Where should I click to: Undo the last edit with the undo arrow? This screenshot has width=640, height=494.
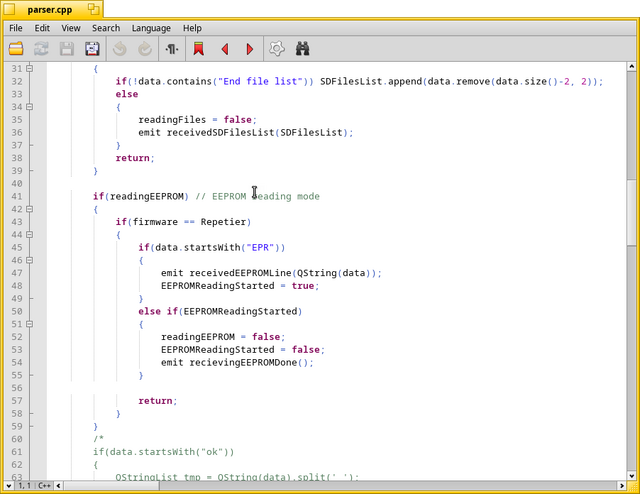(120, 49)
